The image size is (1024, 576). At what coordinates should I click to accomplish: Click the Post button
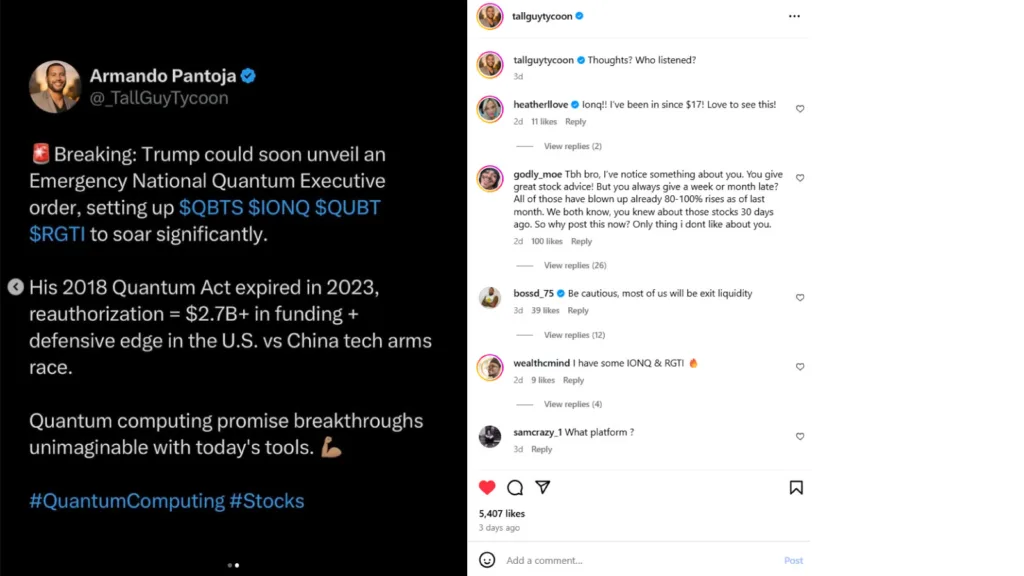coord(793,561)
